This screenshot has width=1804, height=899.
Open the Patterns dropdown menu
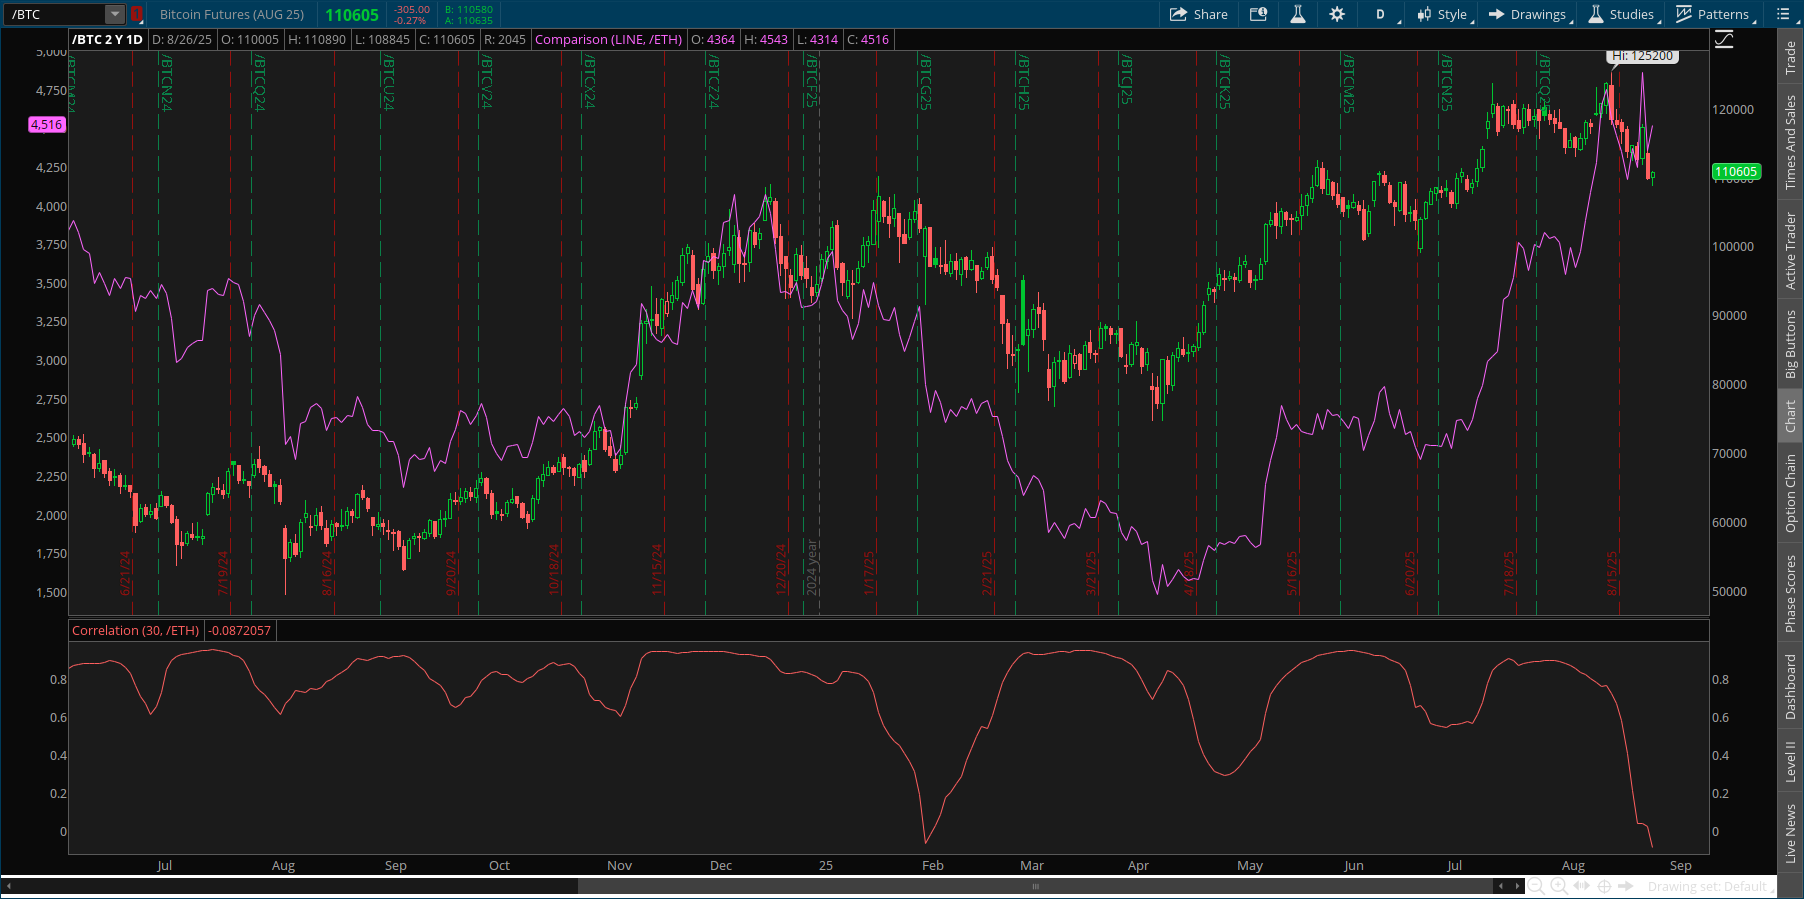1713,14
